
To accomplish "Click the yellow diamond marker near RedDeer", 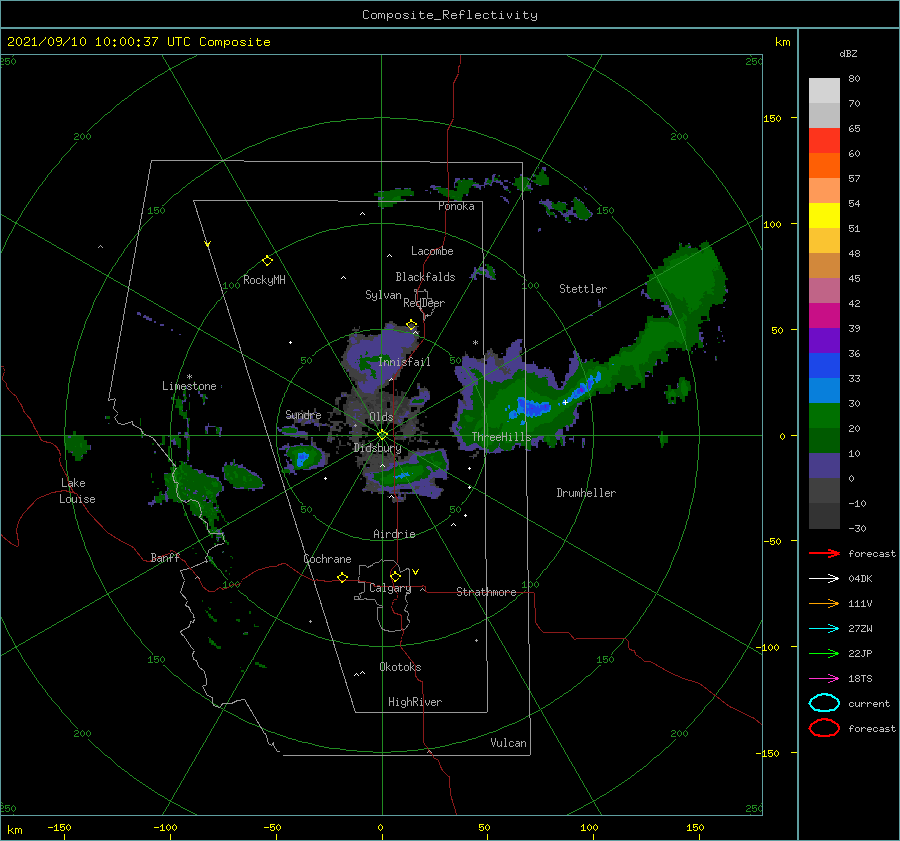I will (x=412, y=325).
